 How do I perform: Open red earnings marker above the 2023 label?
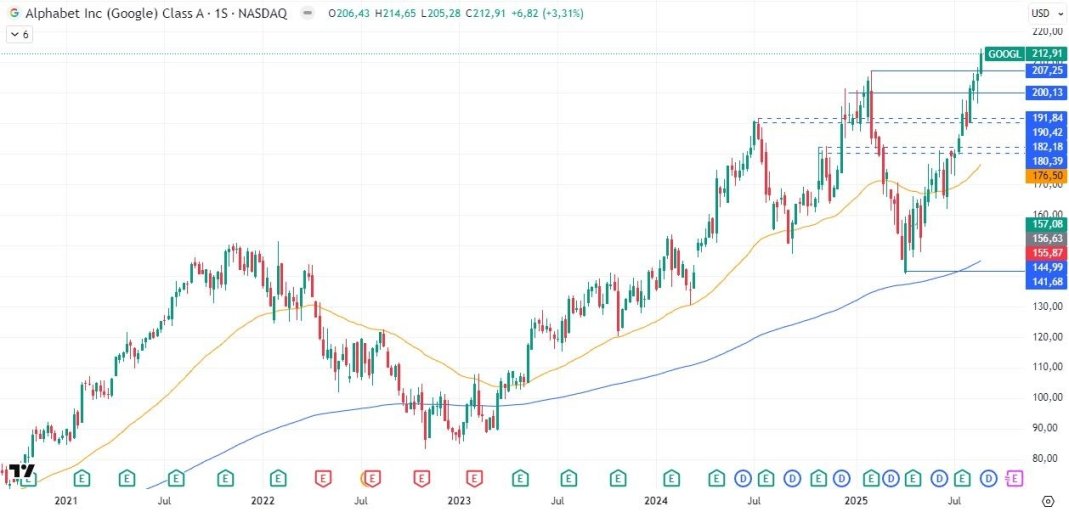point(475,479)
